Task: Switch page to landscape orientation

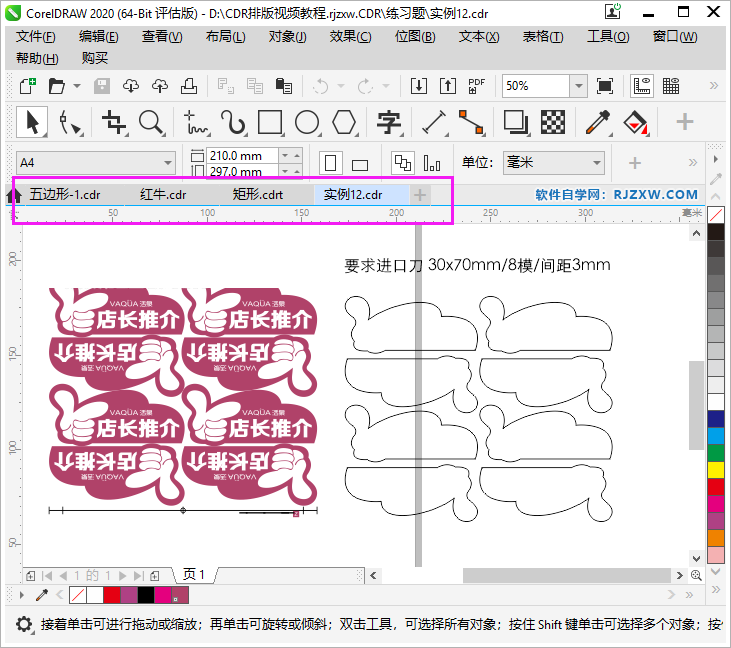Action: click(360, 164)
